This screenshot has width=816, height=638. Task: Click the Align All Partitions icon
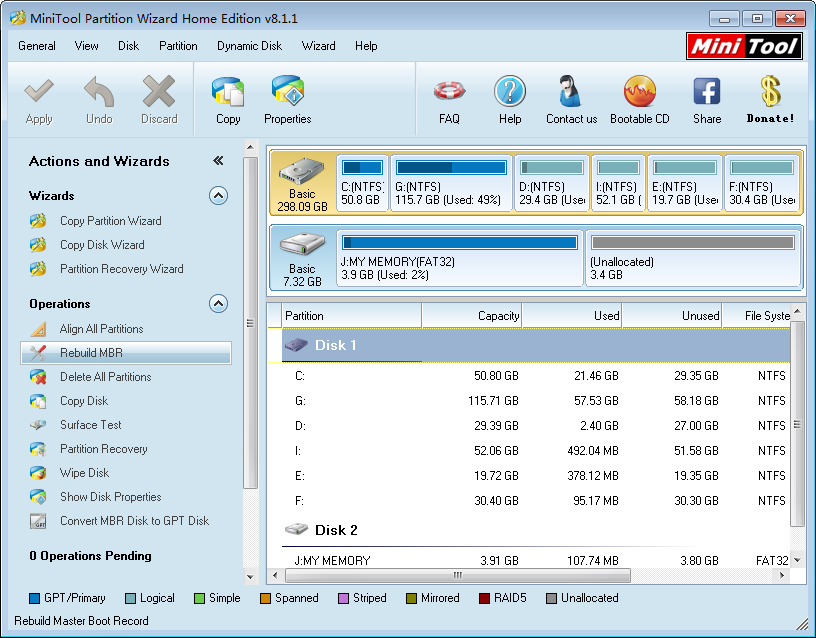pos(38,329)
